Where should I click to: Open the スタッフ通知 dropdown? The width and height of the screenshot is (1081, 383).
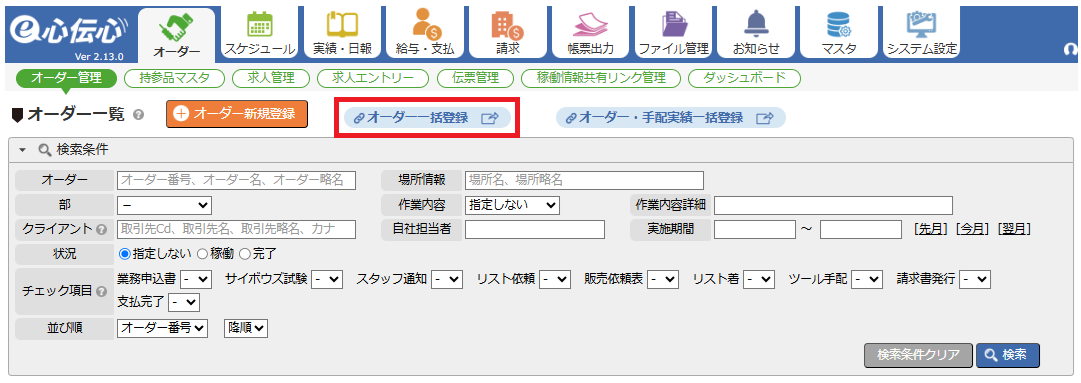click(x=446, y=279)
